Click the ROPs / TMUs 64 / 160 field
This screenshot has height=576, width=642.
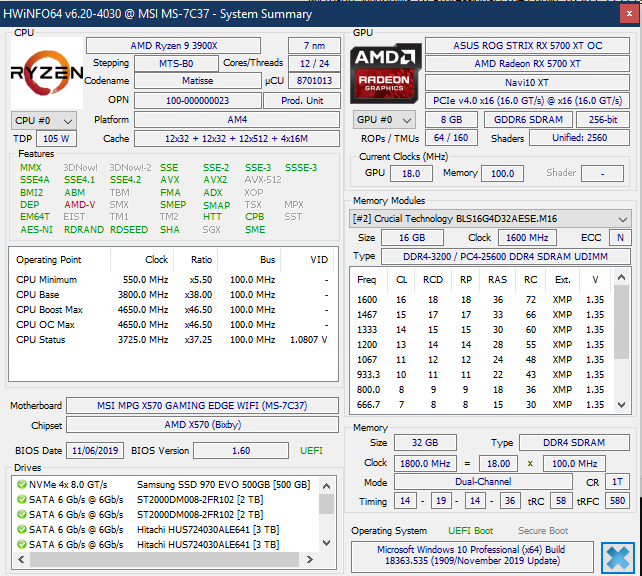point(451,138)
